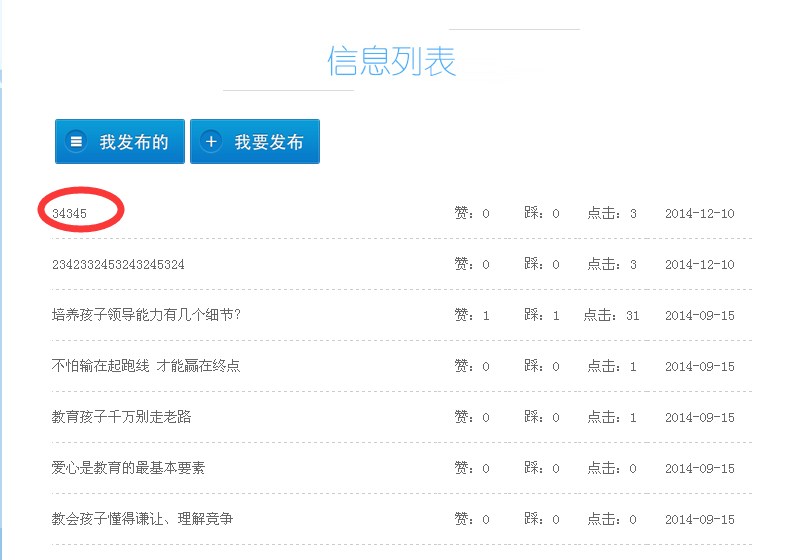Image resolution: width=797 pixels, height=560 pixels.
Task: Click date in the 不怕输在起跑线 row
Action: click(699, 366)
